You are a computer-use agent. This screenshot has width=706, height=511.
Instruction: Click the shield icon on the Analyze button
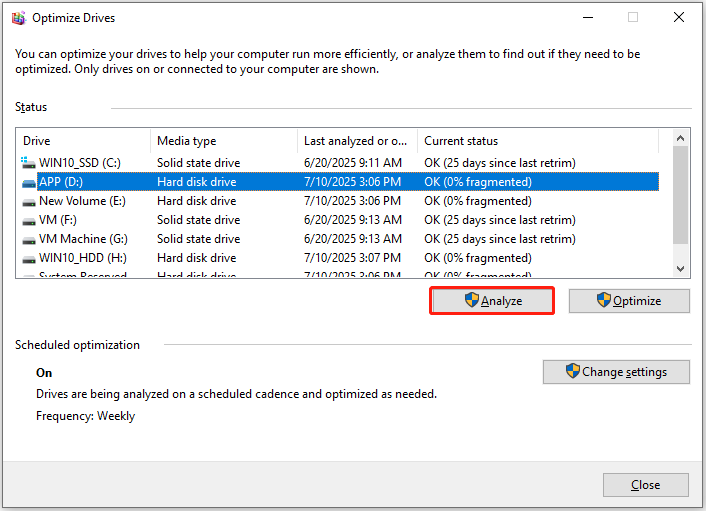471,300
